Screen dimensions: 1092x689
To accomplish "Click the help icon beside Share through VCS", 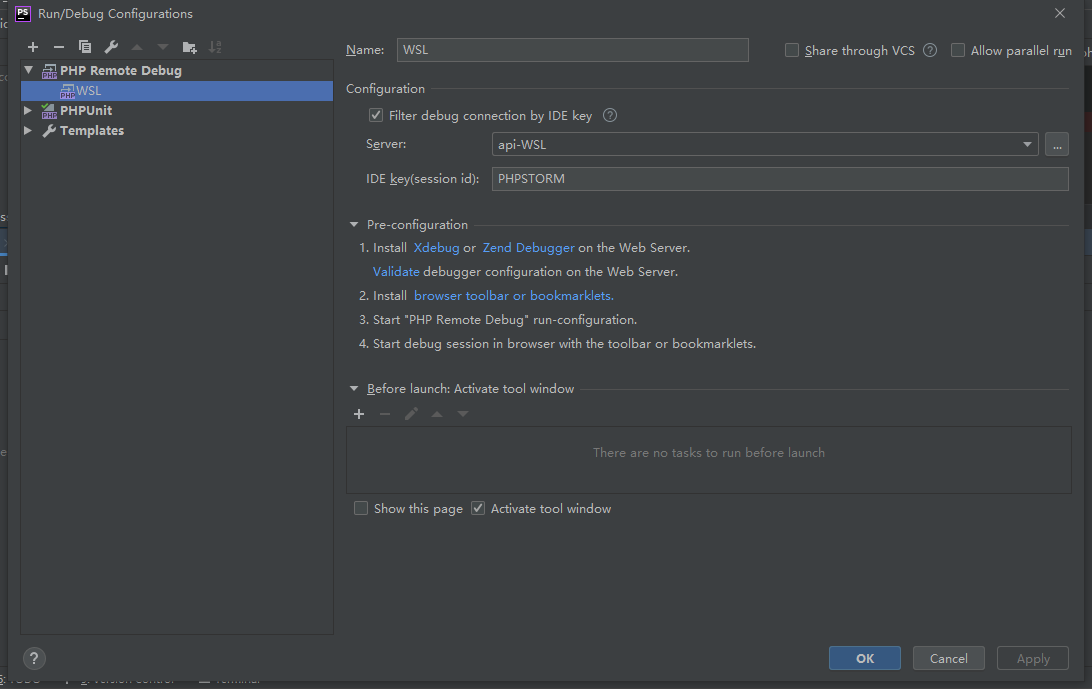I will (930, 50).
